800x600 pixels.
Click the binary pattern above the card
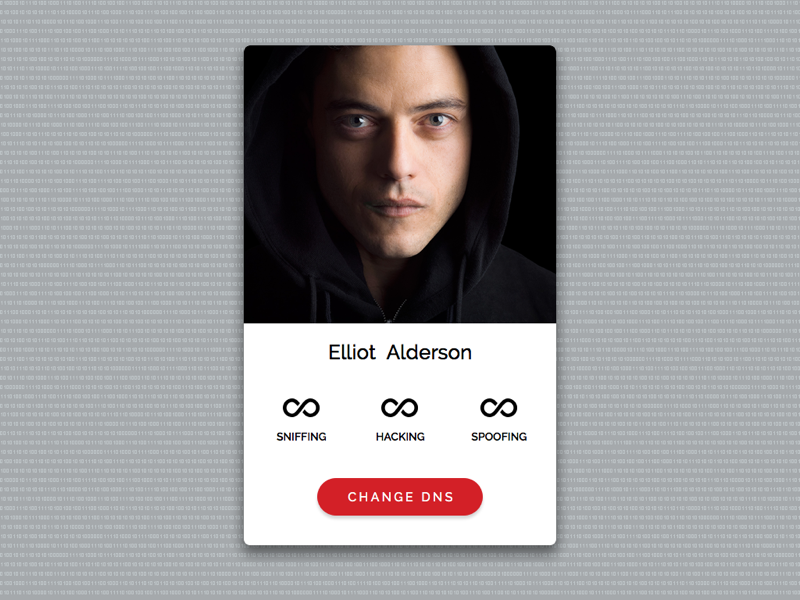click(x=400, y=22)
